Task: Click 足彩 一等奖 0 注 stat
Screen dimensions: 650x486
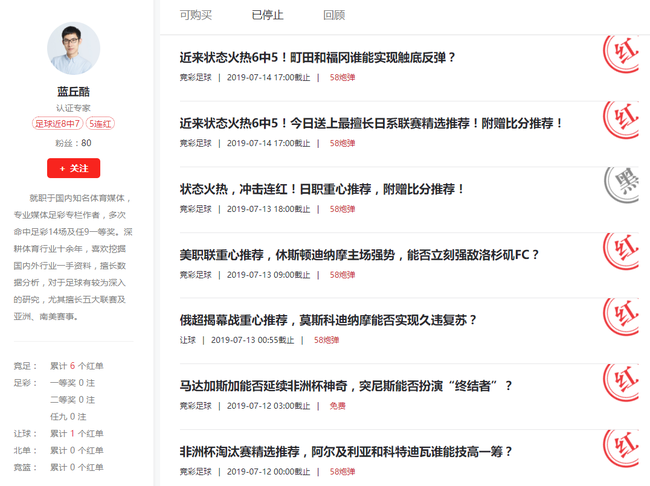Action: pos(54,383)
